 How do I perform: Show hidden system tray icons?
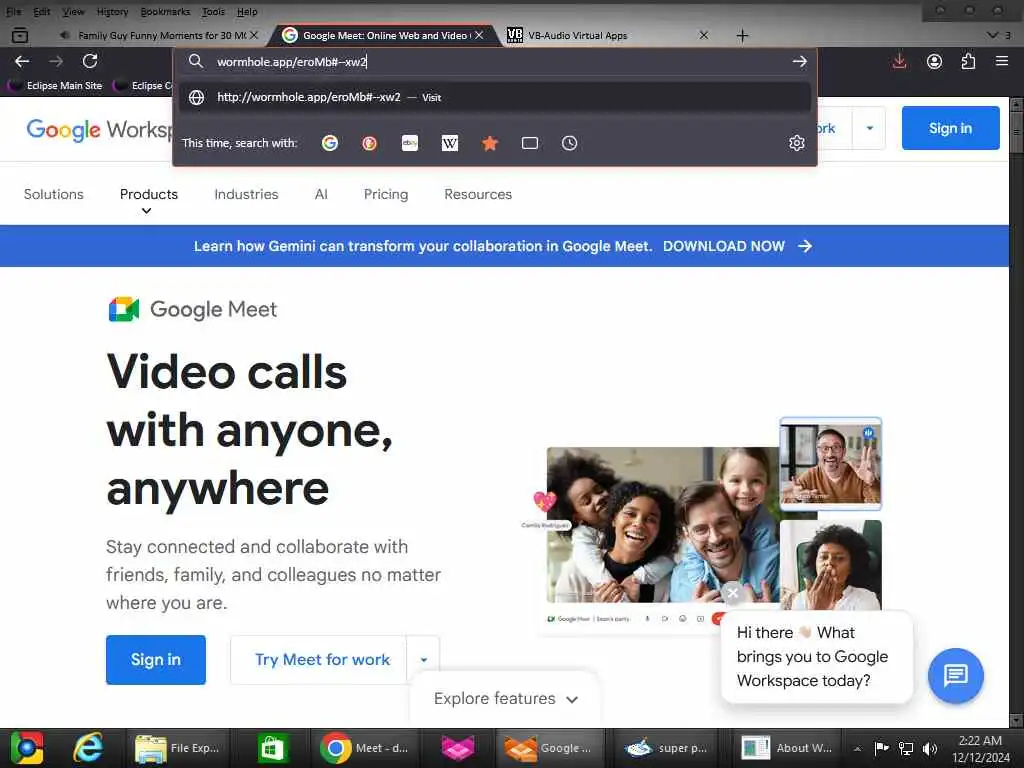(857, 748)
